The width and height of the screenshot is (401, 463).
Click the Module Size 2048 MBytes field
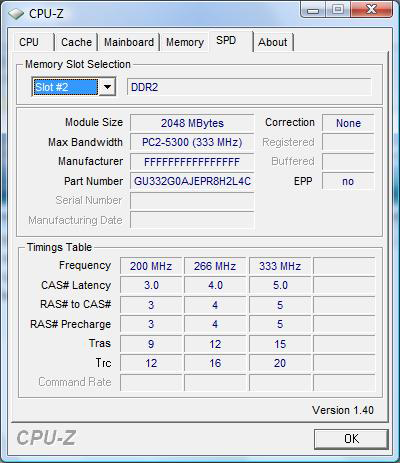tap(192, 123)
